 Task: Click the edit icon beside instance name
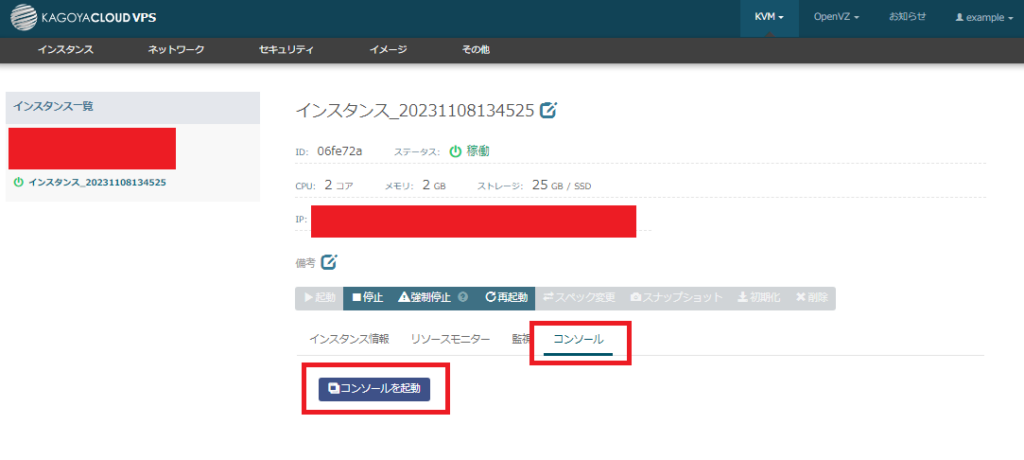click(548, 111)
